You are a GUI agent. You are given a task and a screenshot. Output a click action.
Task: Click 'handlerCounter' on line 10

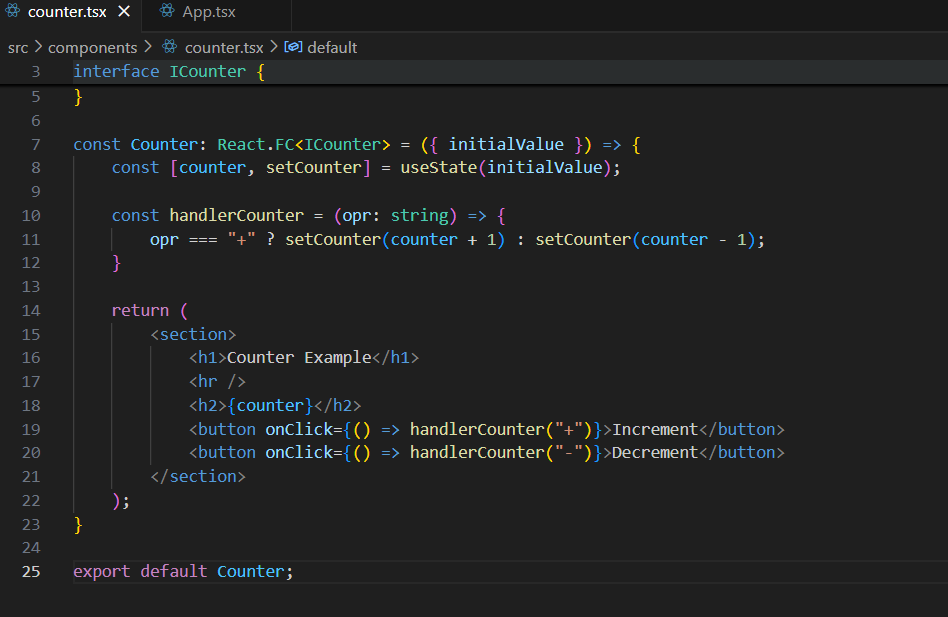click(236, 216)
